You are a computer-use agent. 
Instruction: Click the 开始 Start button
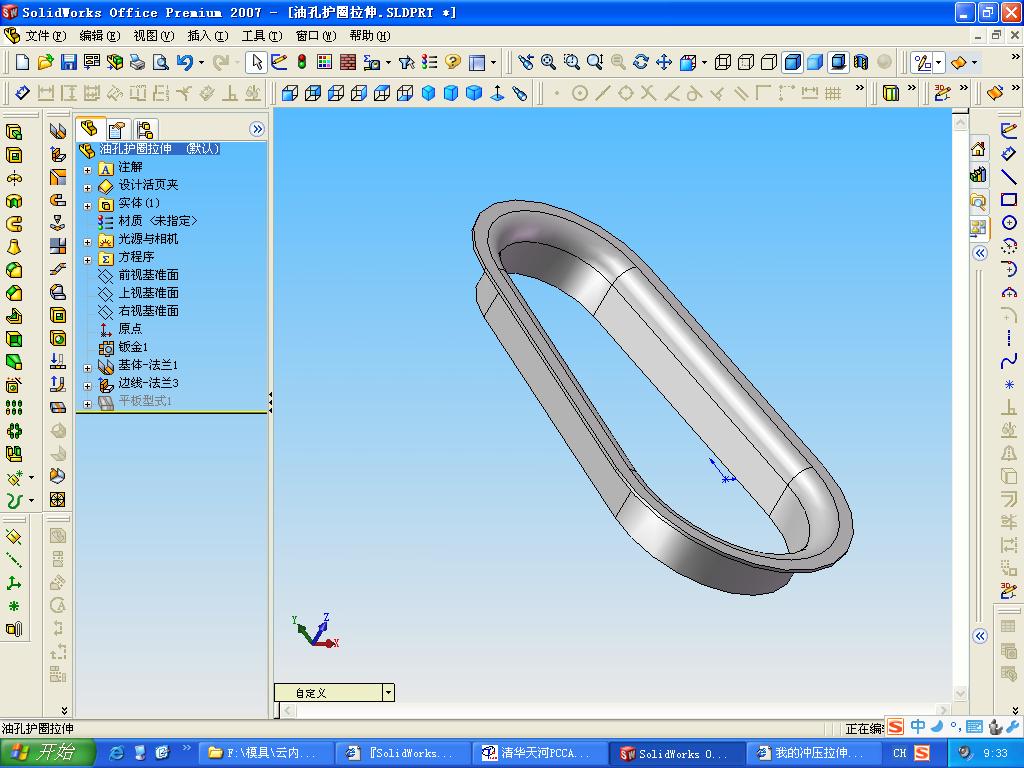pos(48,753)
